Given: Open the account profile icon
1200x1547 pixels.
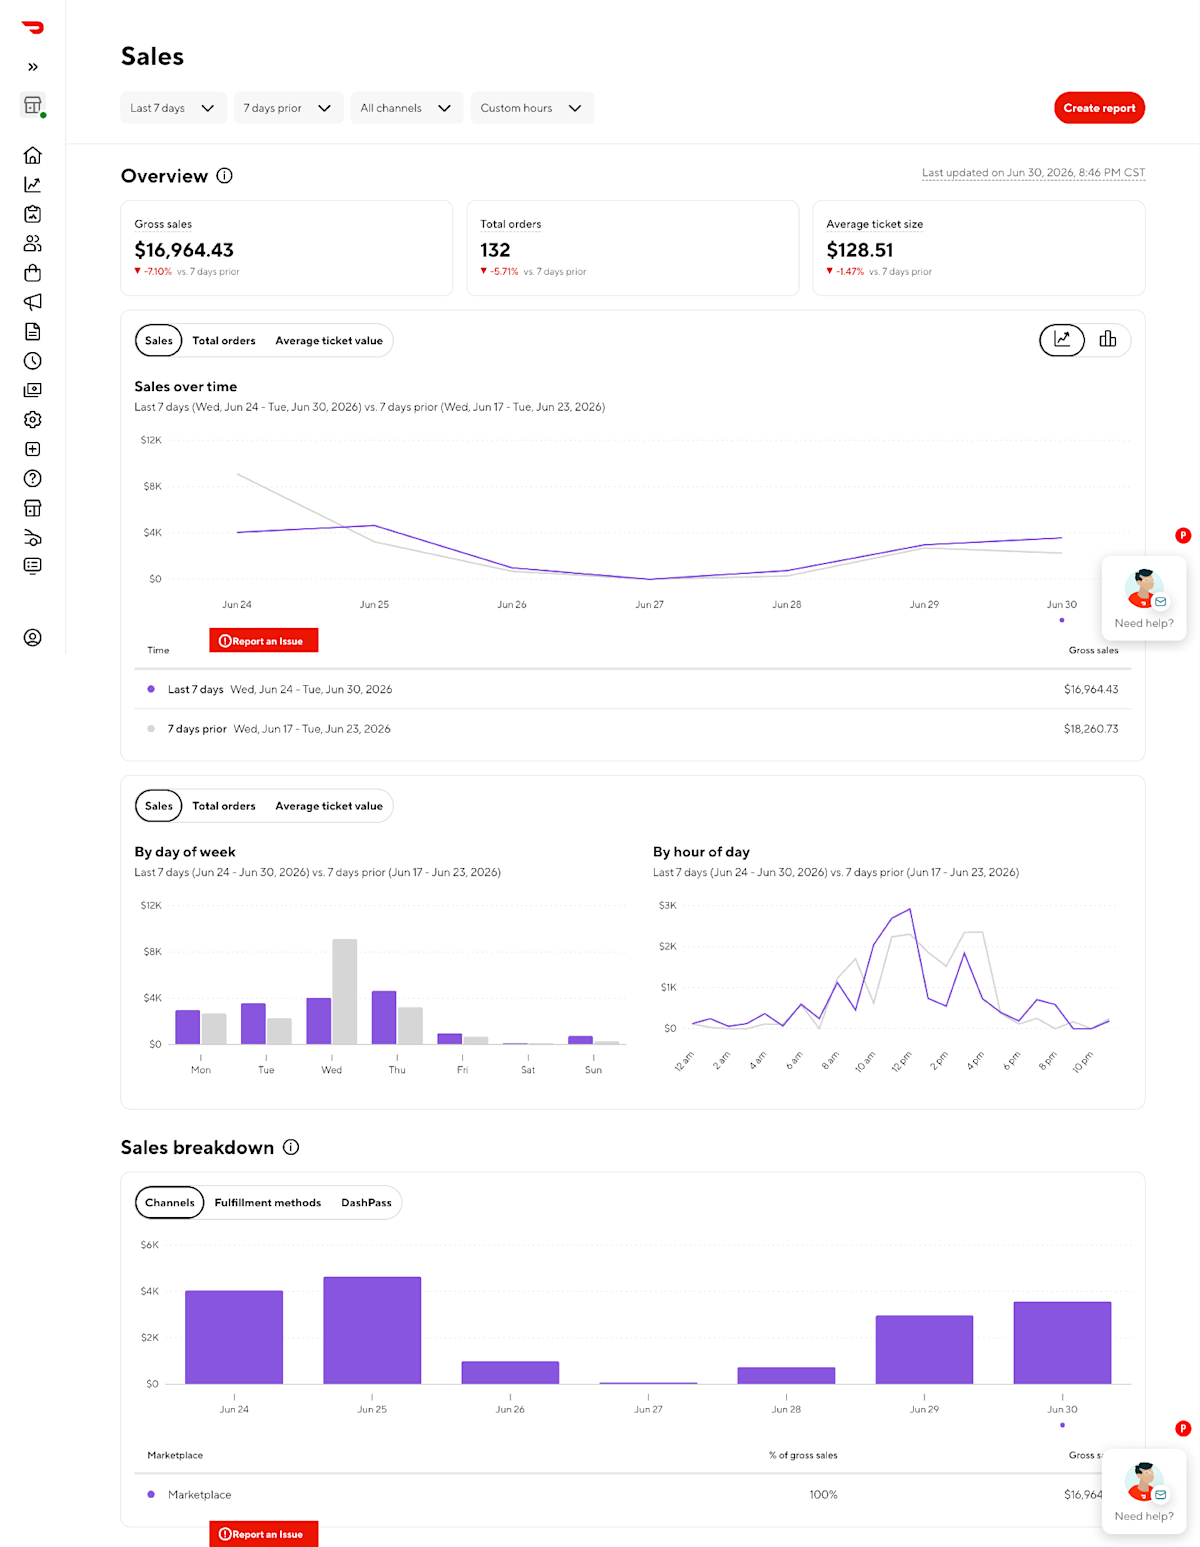Looking at the screenshot, I should (33, 637).
